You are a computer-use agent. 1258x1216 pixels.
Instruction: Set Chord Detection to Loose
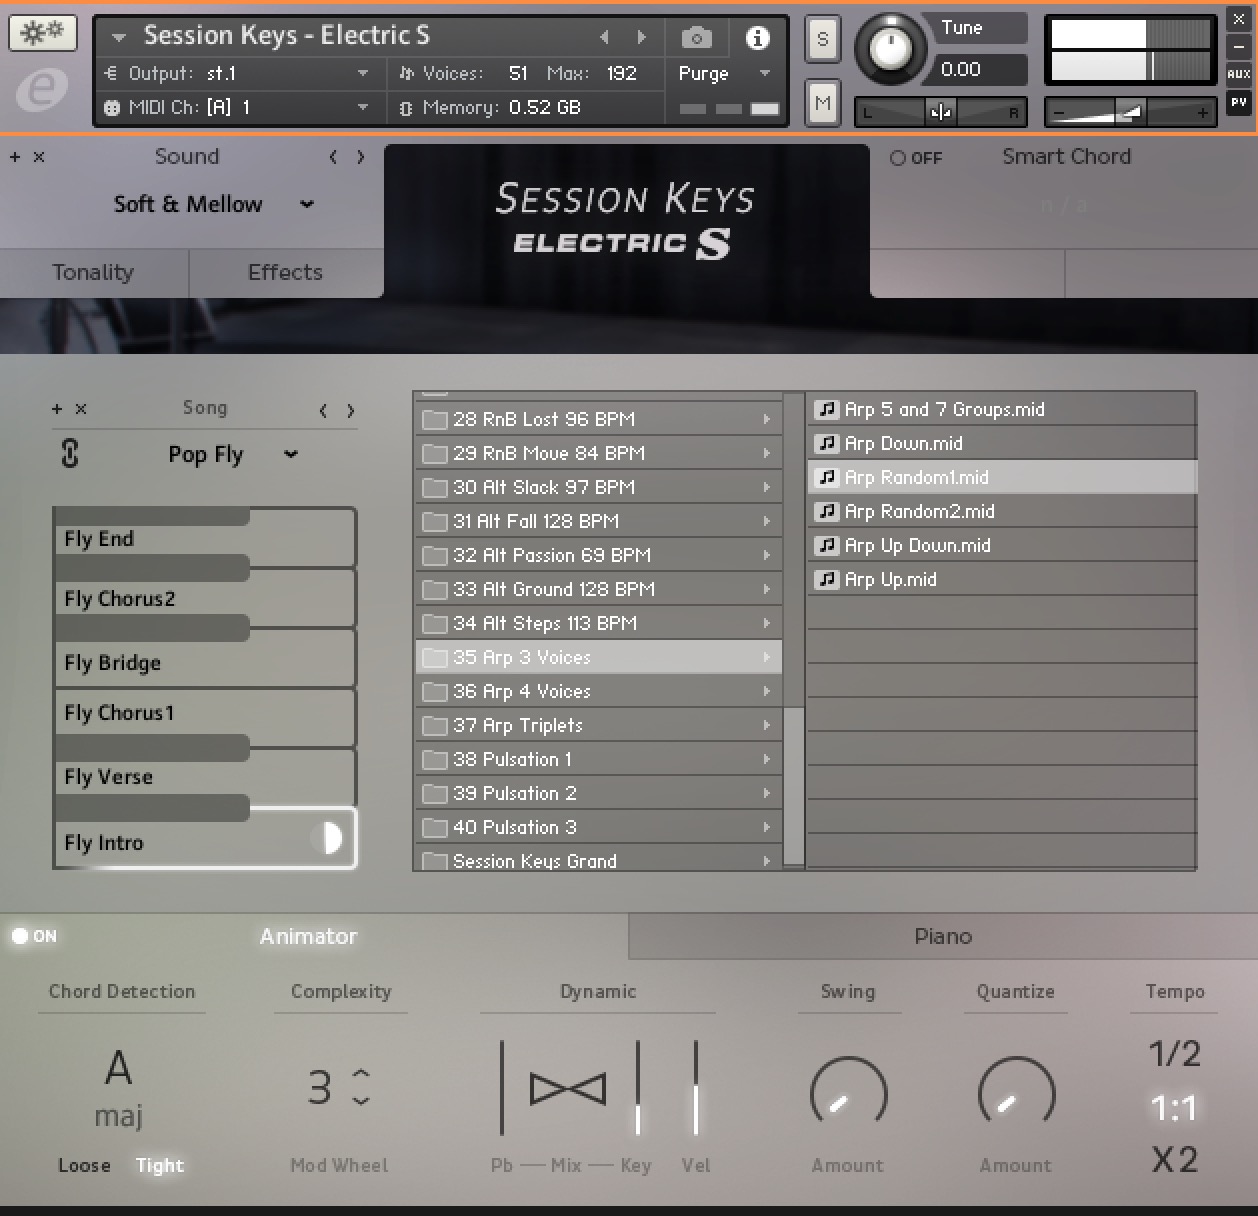click(x=84, y=1165)
